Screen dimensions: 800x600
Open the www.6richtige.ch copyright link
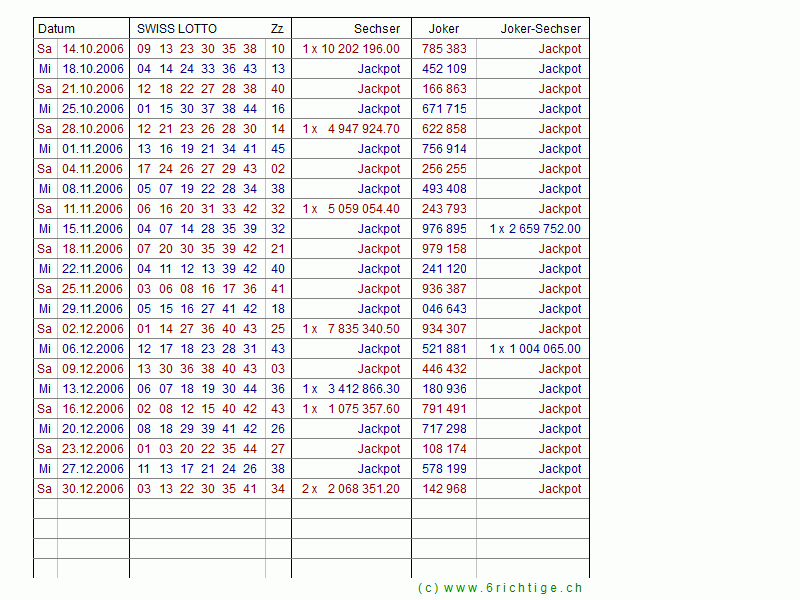click(x=499, y=588)
